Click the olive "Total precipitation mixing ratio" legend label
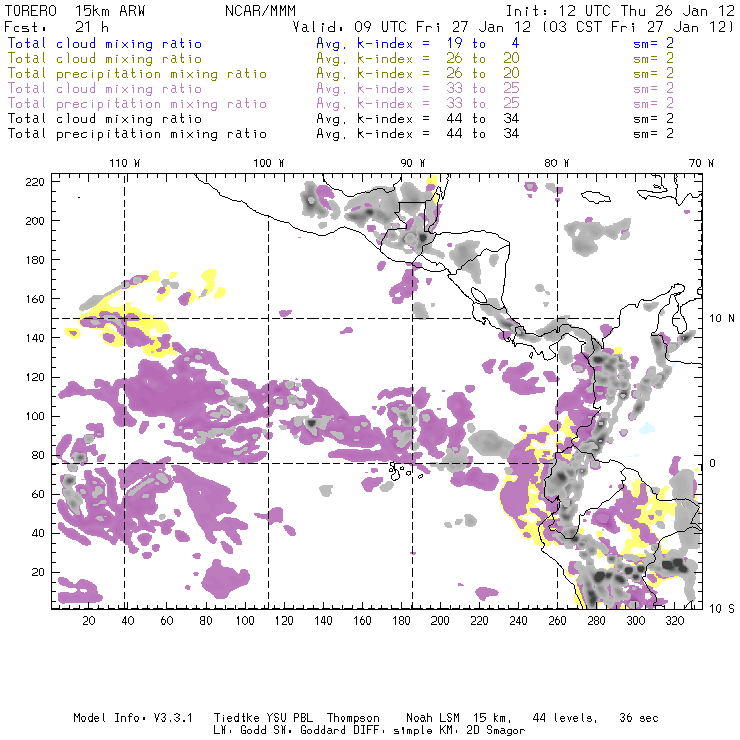 pos(137,74)
